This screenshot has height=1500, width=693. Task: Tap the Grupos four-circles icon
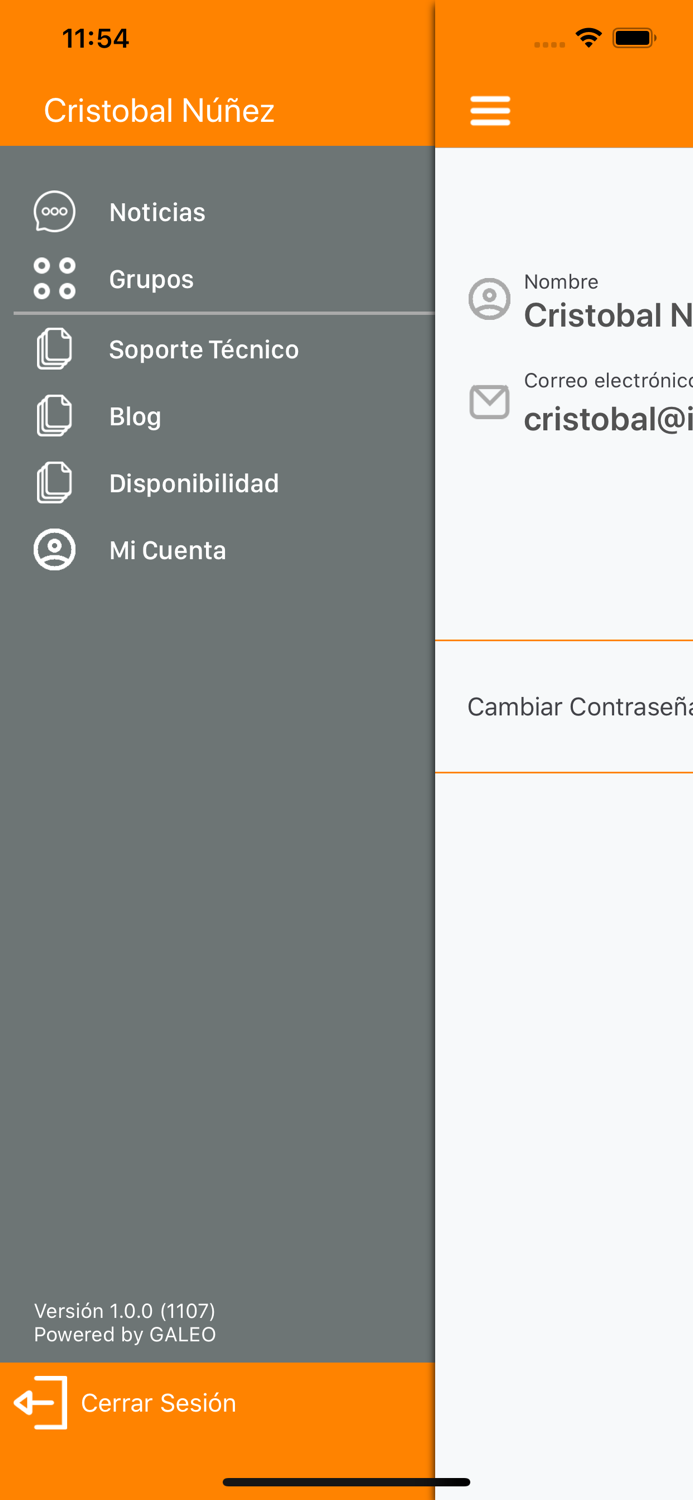[55, 279]
